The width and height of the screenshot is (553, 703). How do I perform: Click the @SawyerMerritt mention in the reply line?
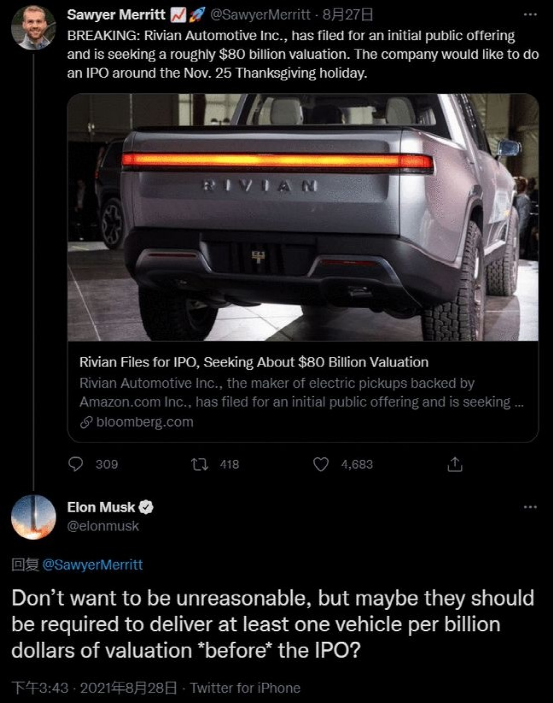tap(92, 564)
